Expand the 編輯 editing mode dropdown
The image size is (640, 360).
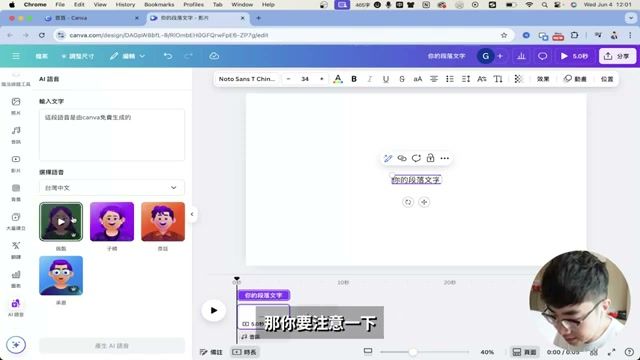(127, 56)
